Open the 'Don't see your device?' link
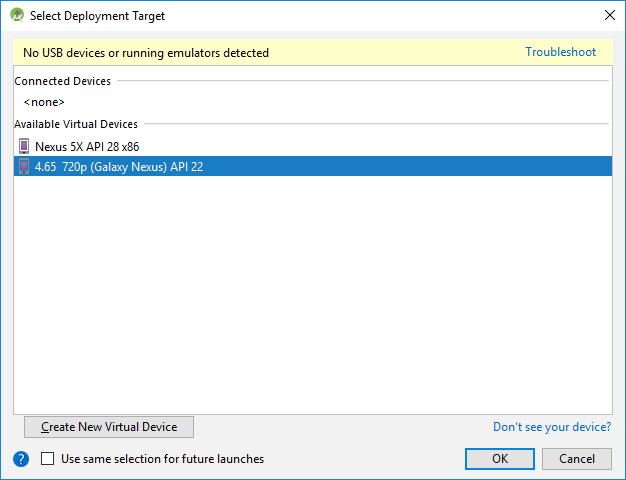This screenshot has height=480, width=626. 552,427
